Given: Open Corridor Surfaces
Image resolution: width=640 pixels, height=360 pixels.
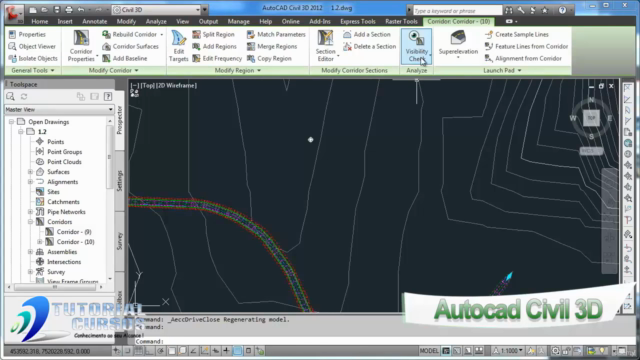Looking at the screenshot, I should pos(131,47).
